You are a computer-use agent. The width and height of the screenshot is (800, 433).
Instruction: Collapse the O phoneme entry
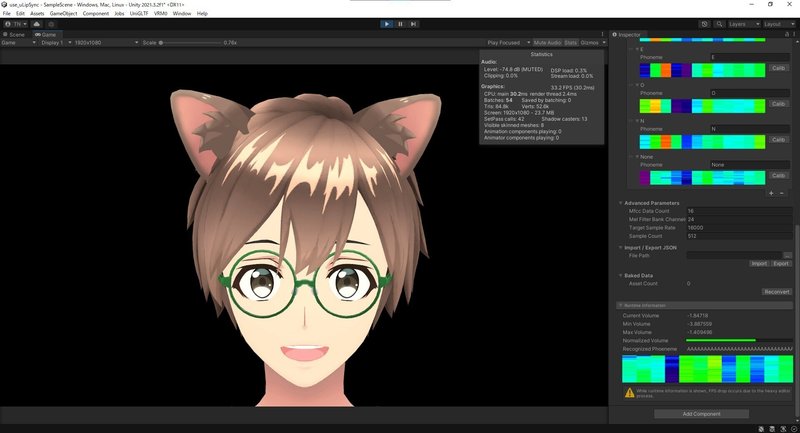[x=637, y=85]
